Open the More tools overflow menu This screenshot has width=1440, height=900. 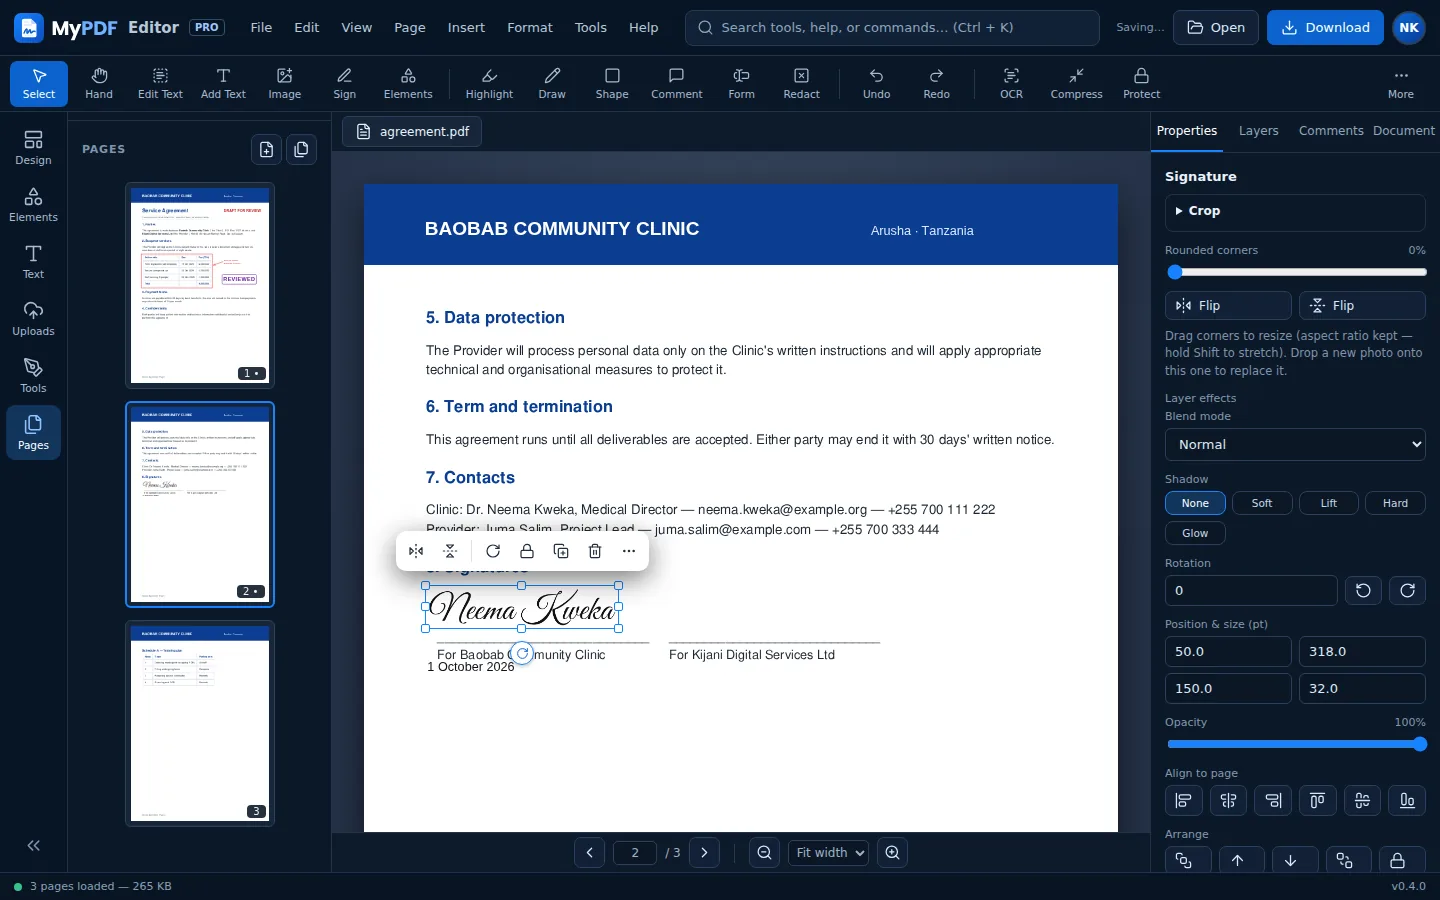click(x=1400, y=83)
